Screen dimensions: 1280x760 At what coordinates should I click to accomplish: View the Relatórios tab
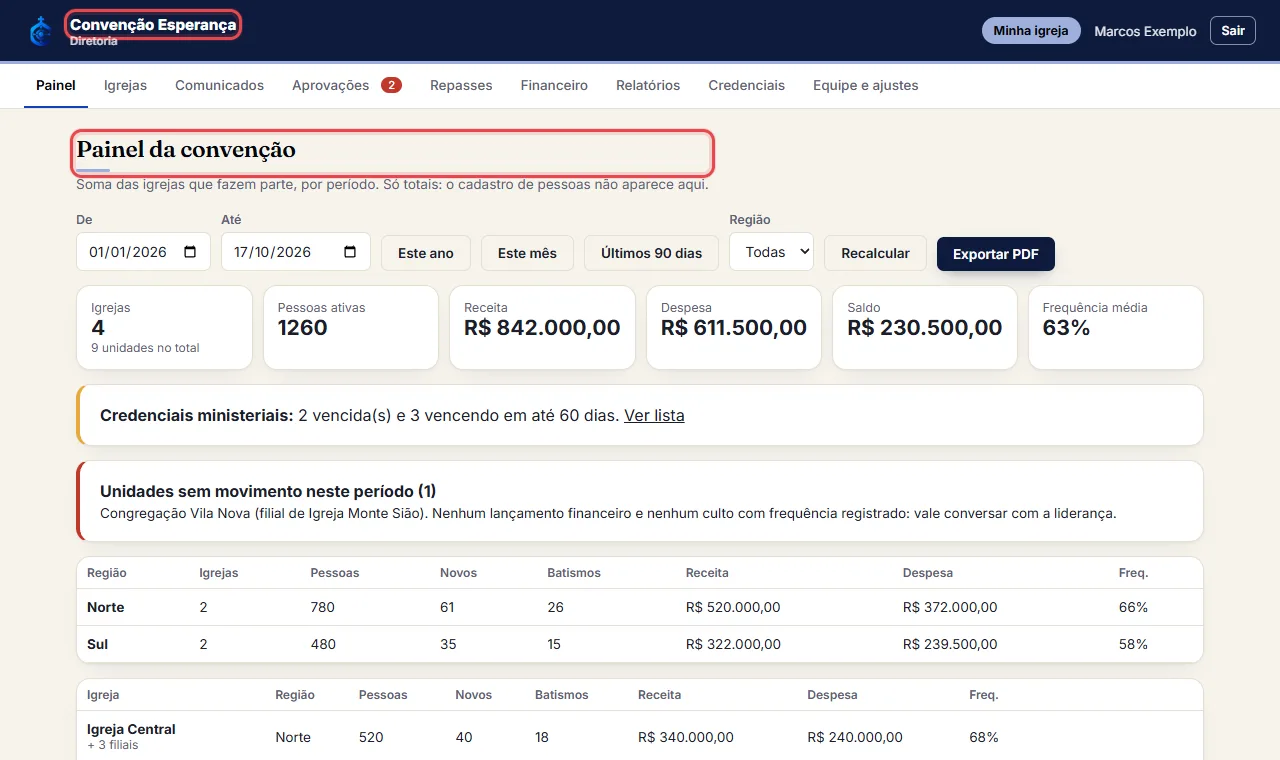pos(648,85)
